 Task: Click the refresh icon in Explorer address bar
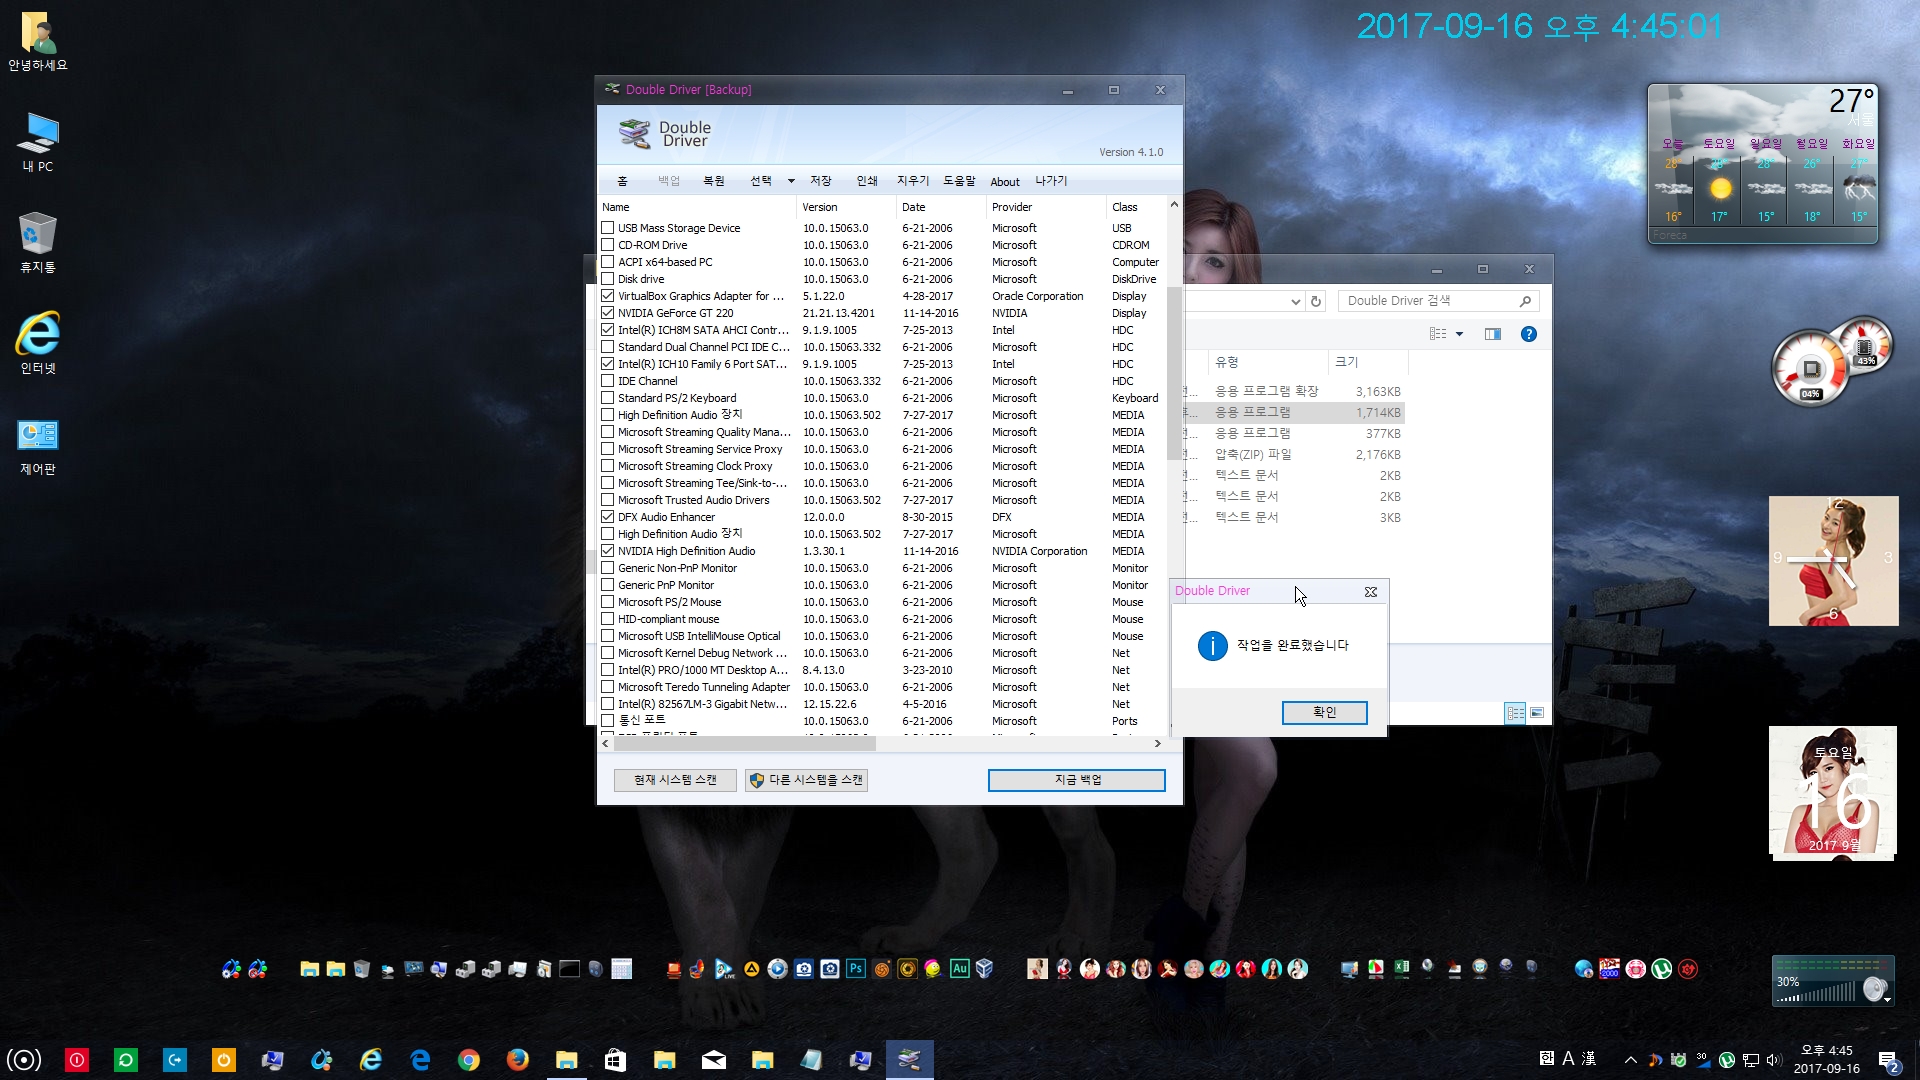[1316, 301]
